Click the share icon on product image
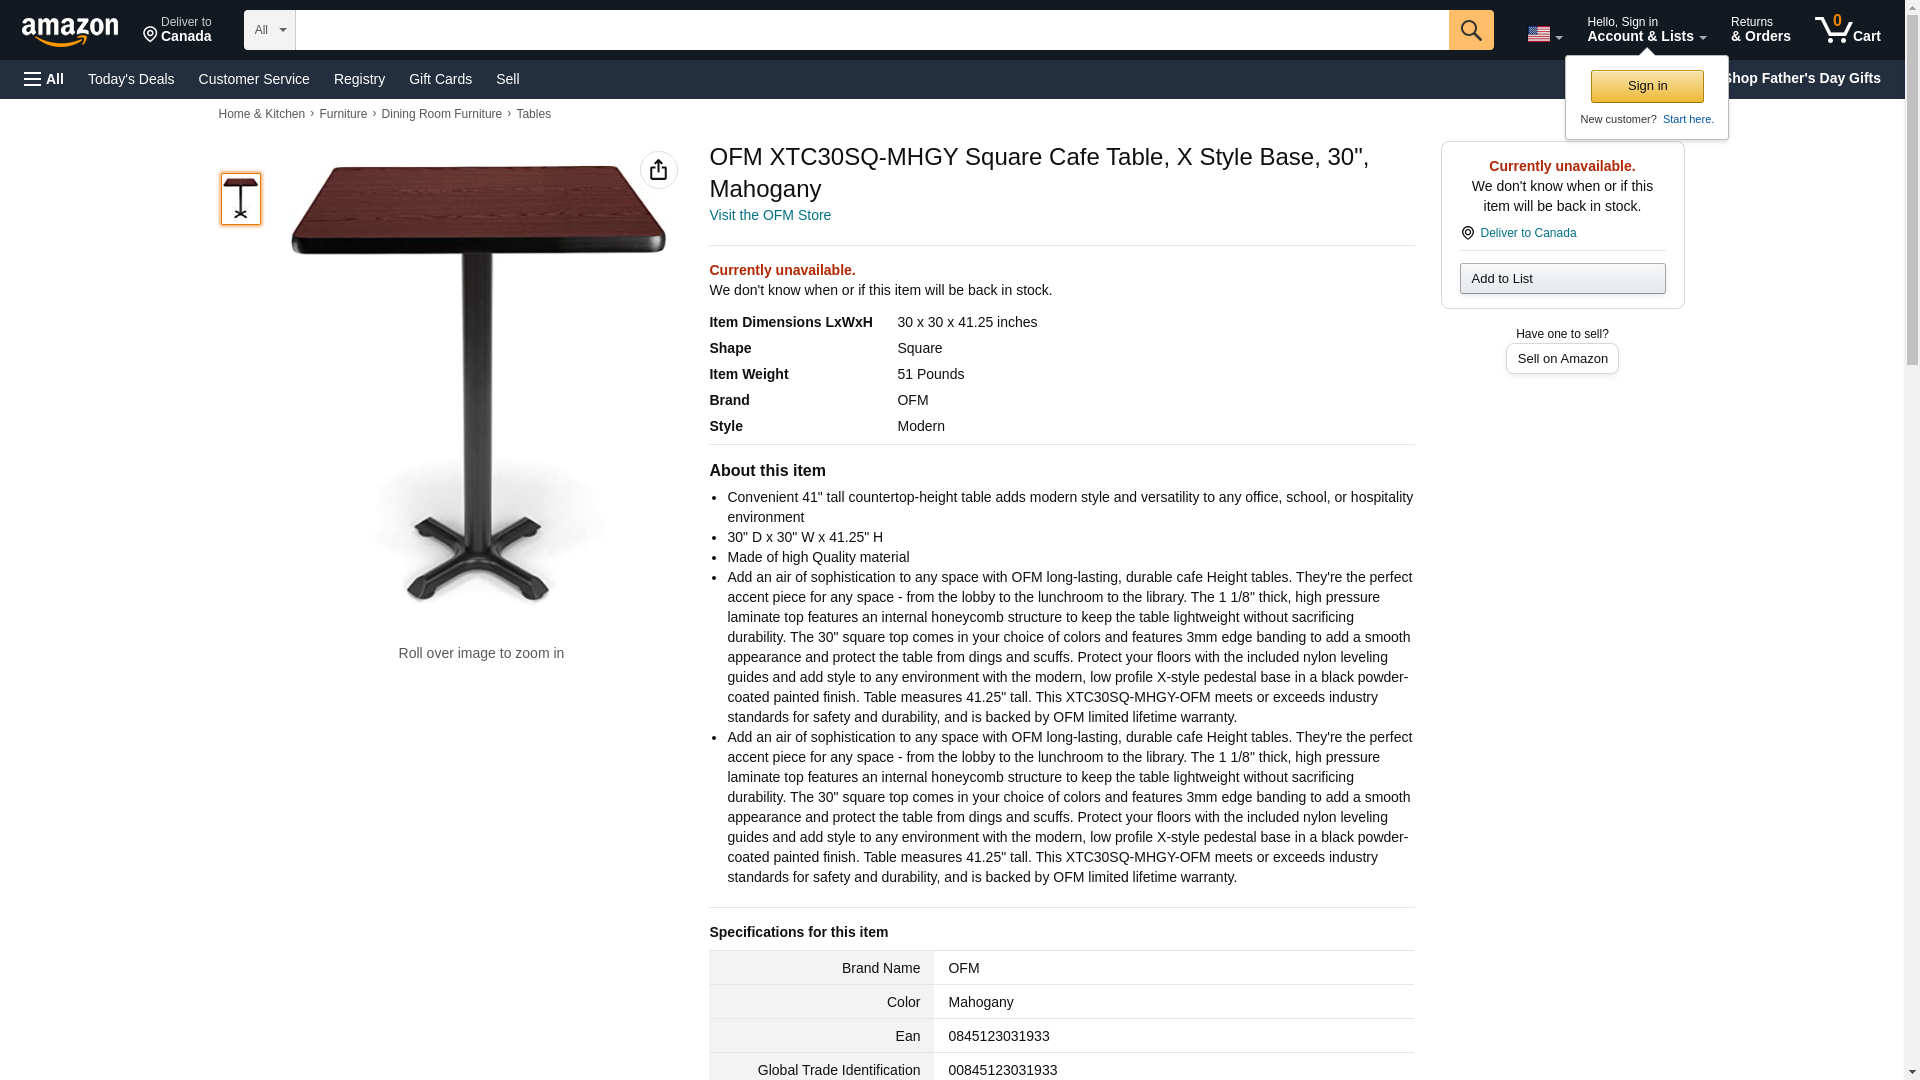The height and width of the screenshot is (1080, 1920). pyautogui.click(x=658, y=170)
